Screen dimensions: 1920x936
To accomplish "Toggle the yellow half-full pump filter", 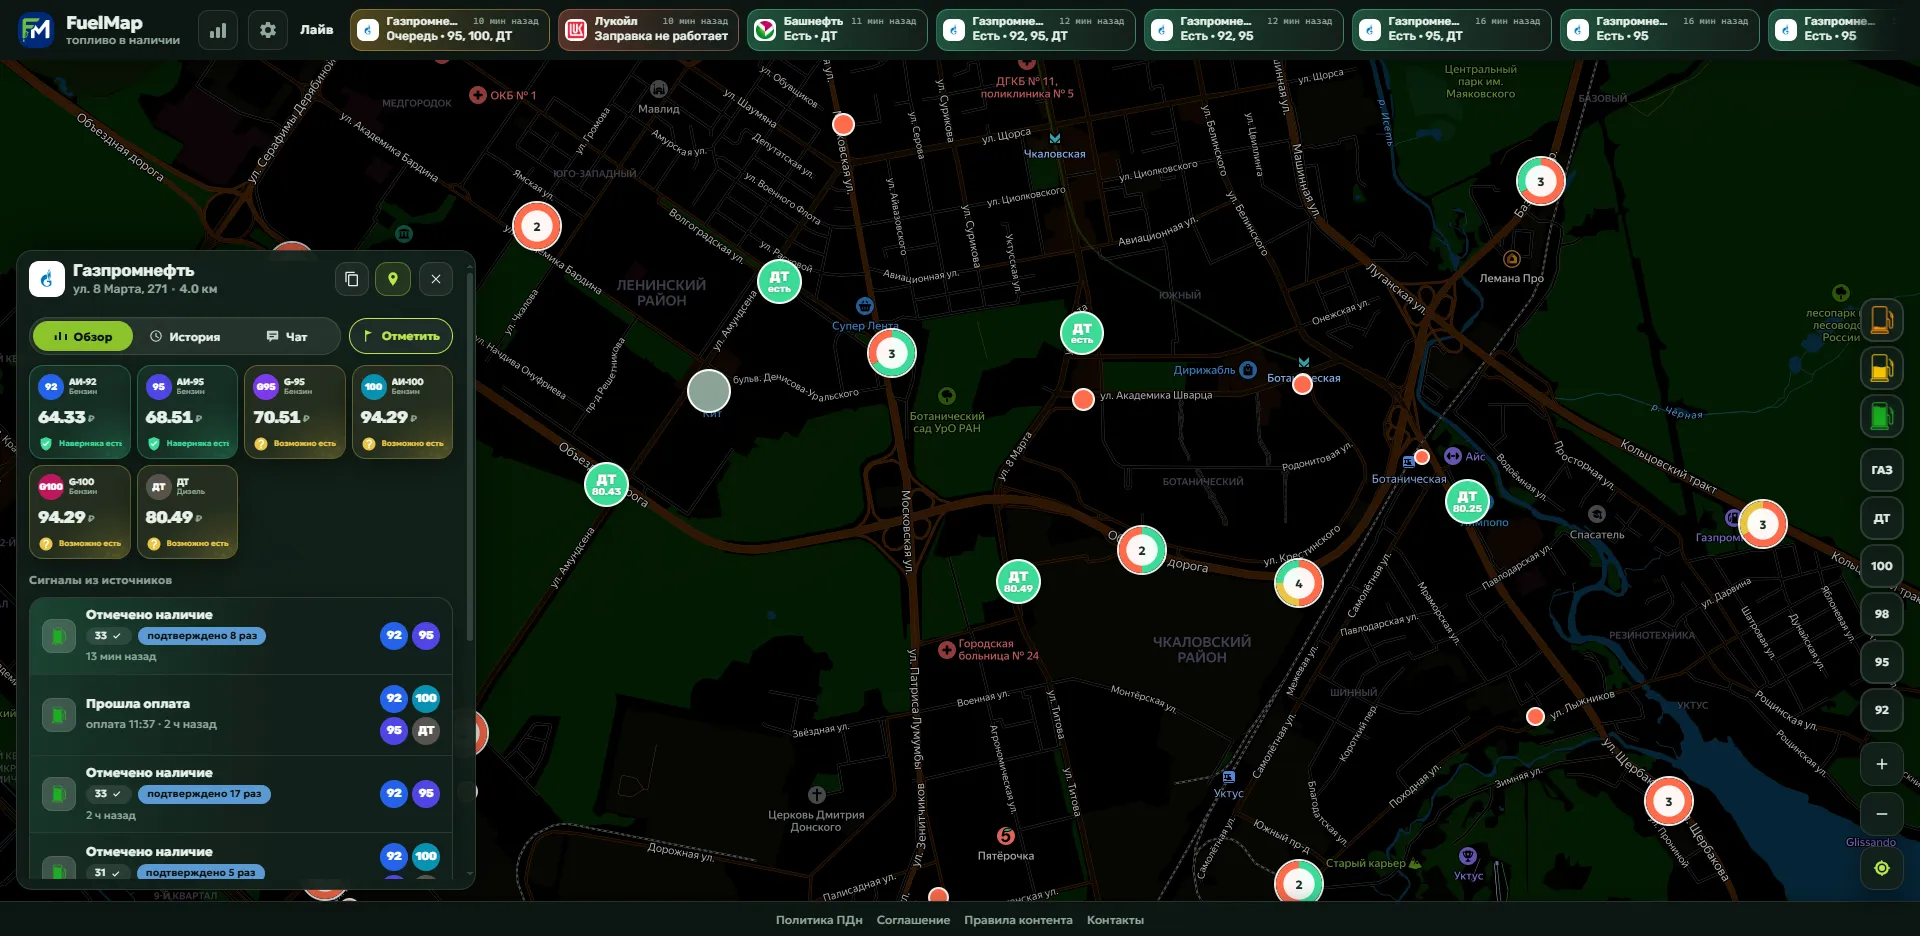I will click(1882, 368).
